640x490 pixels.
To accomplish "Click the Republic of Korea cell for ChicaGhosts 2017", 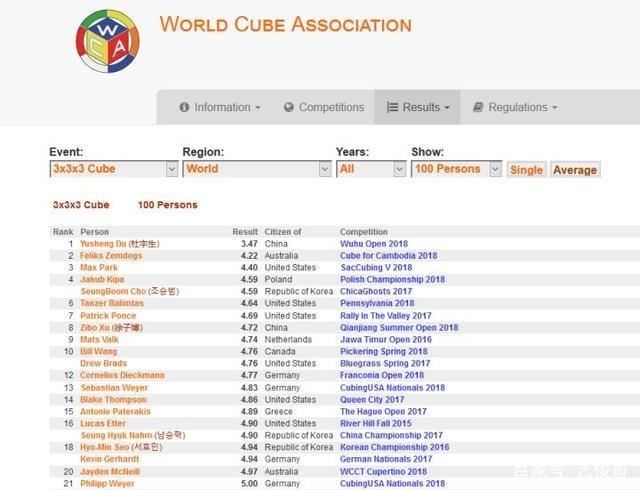I will [299, 291].
